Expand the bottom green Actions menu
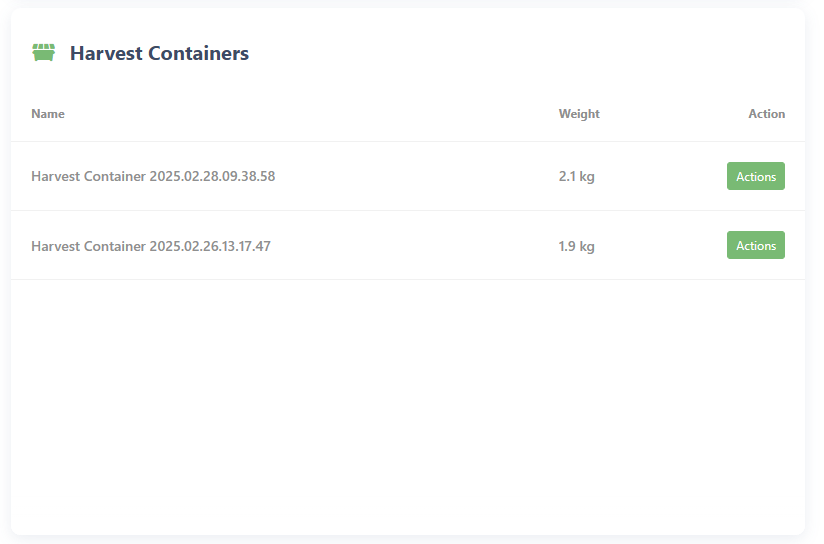Screen dimensions: 824x544 pyautogui.click(x=755, y=246)
